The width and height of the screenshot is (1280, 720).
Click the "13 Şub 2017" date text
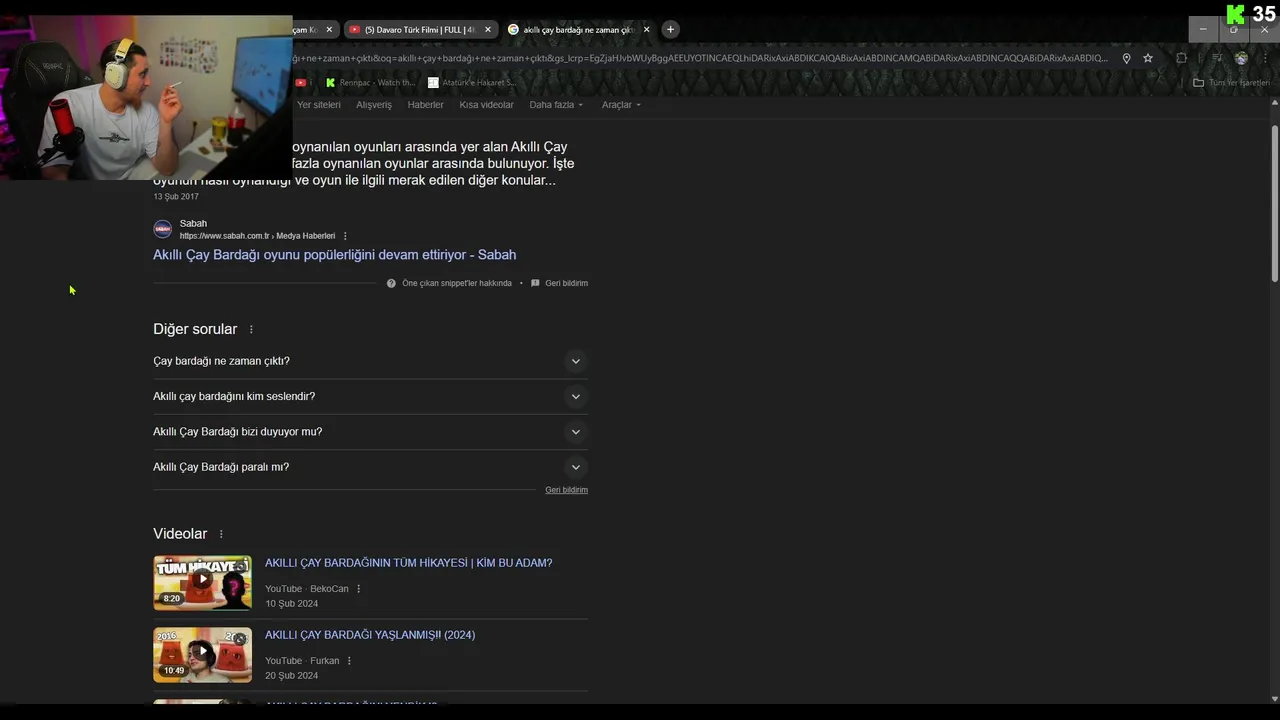176,197
